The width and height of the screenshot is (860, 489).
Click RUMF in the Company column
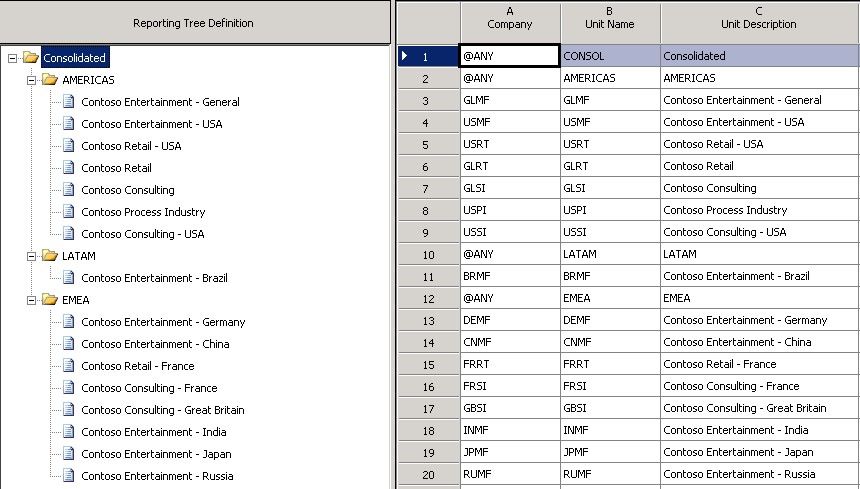pyautogui.click(x=510, y=474)
